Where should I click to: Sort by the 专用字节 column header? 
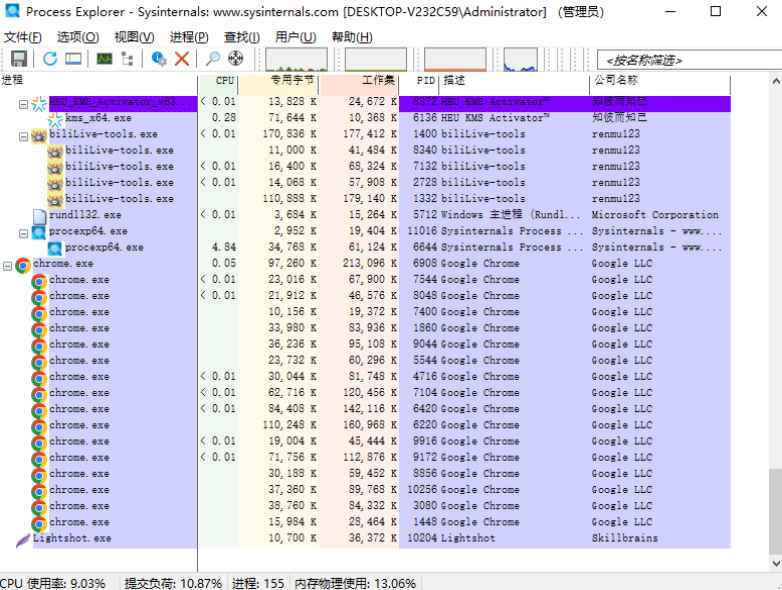click(x=278, y=81)
